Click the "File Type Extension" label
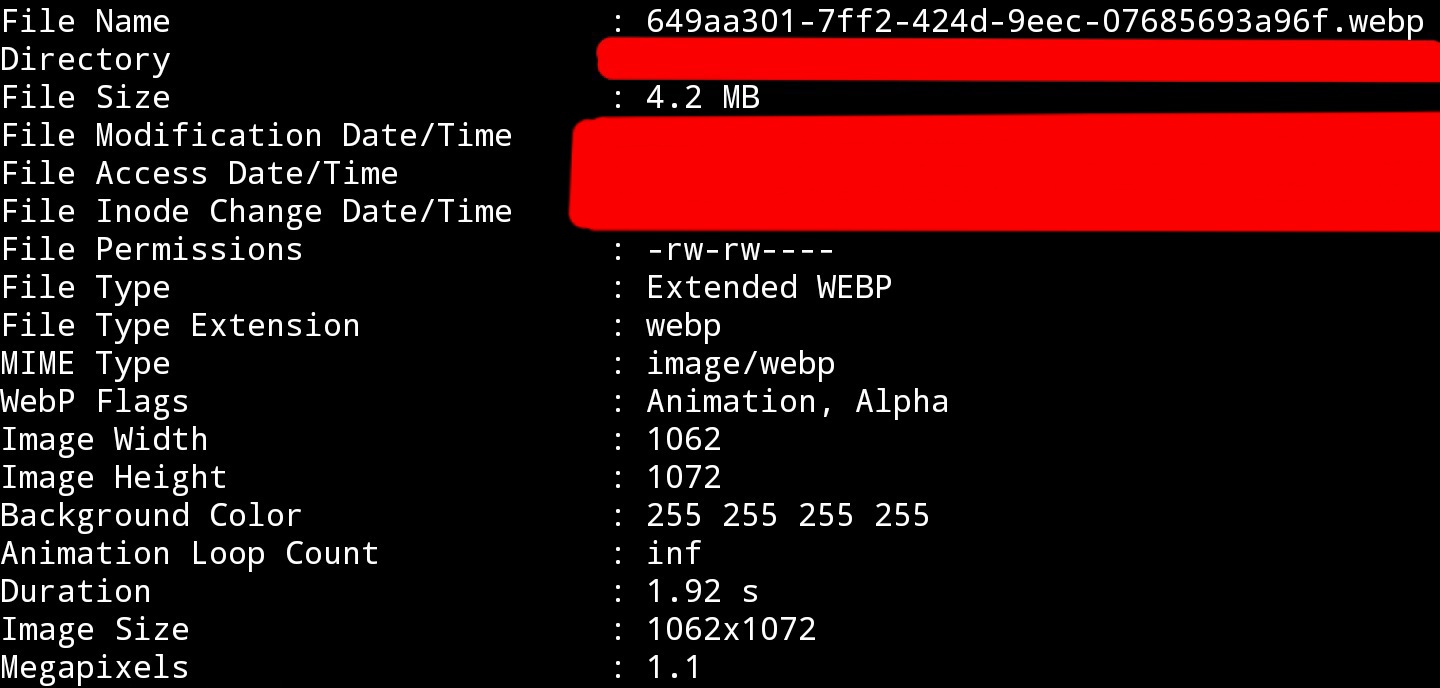Image resolution: width=1440 pixels, height=688 pixels. pos(180,326)
